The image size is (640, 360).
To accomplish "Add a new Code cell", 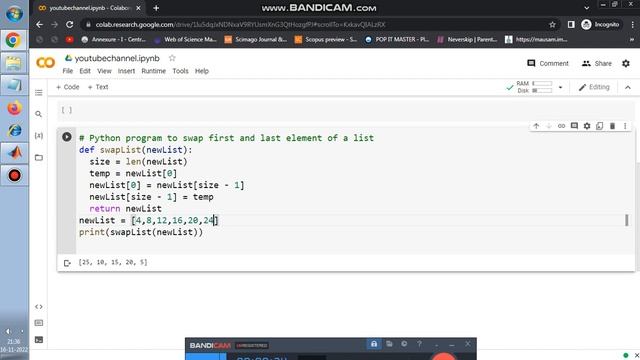I will pos(67,87).
